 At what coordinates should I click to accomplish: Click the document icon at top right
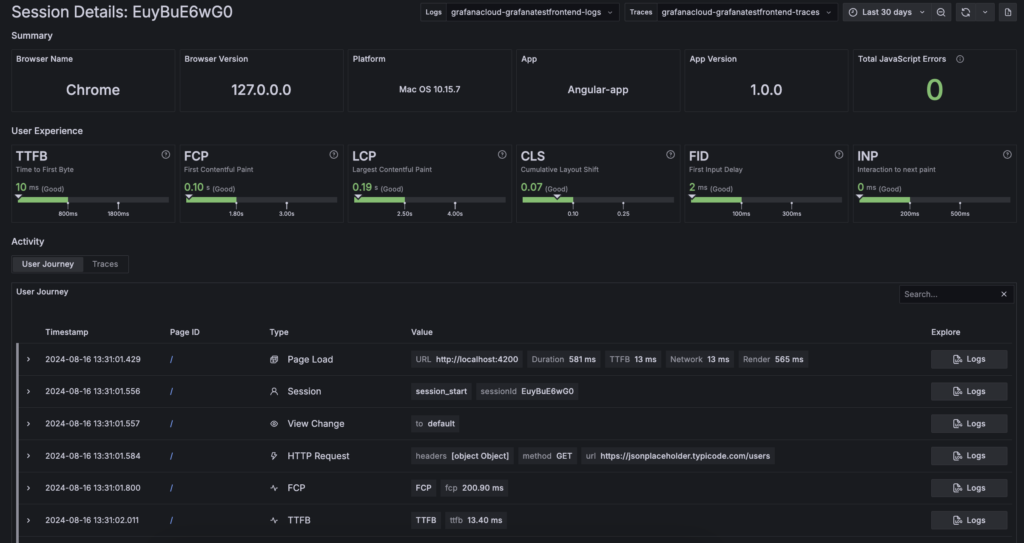(x=1008, y=12)
